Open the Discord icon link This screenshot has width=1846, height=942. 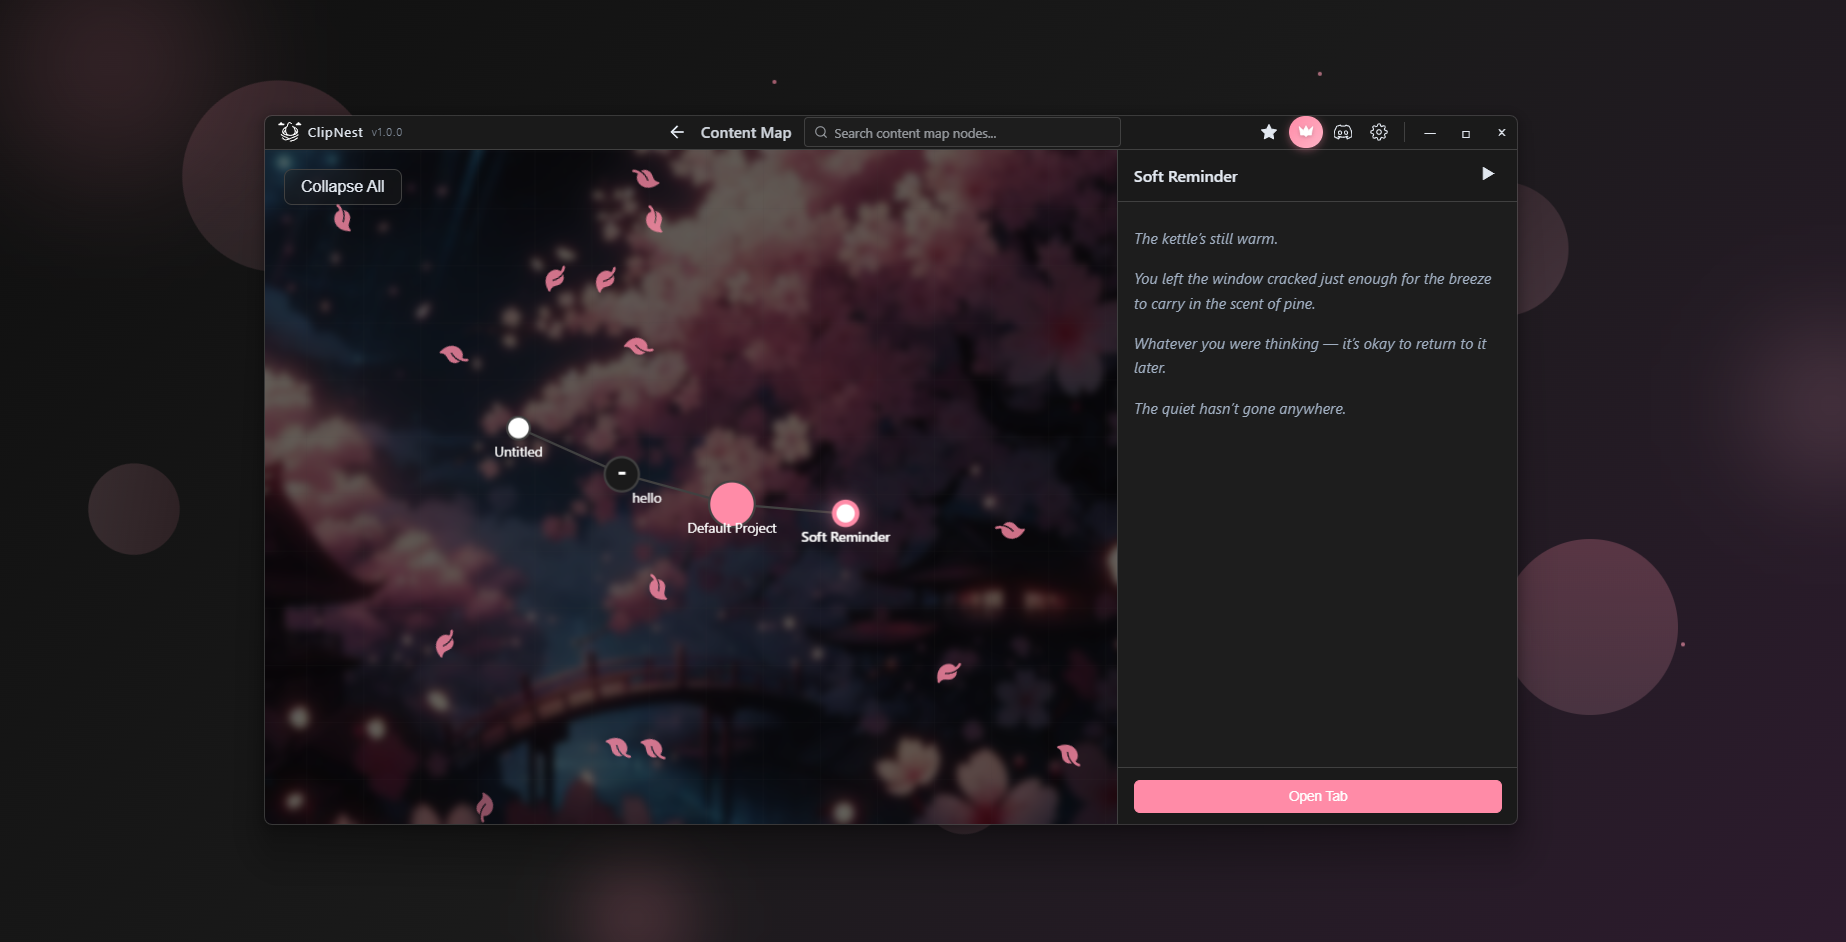[1343, 132]
